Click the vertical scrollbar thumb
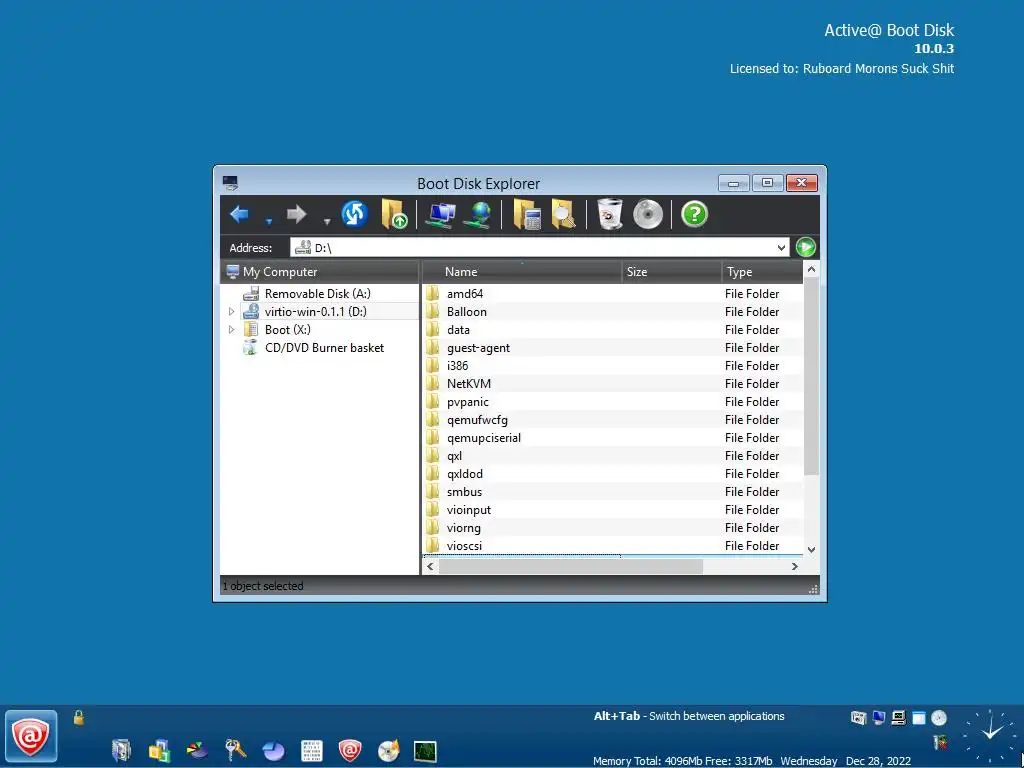 point(811,376)
